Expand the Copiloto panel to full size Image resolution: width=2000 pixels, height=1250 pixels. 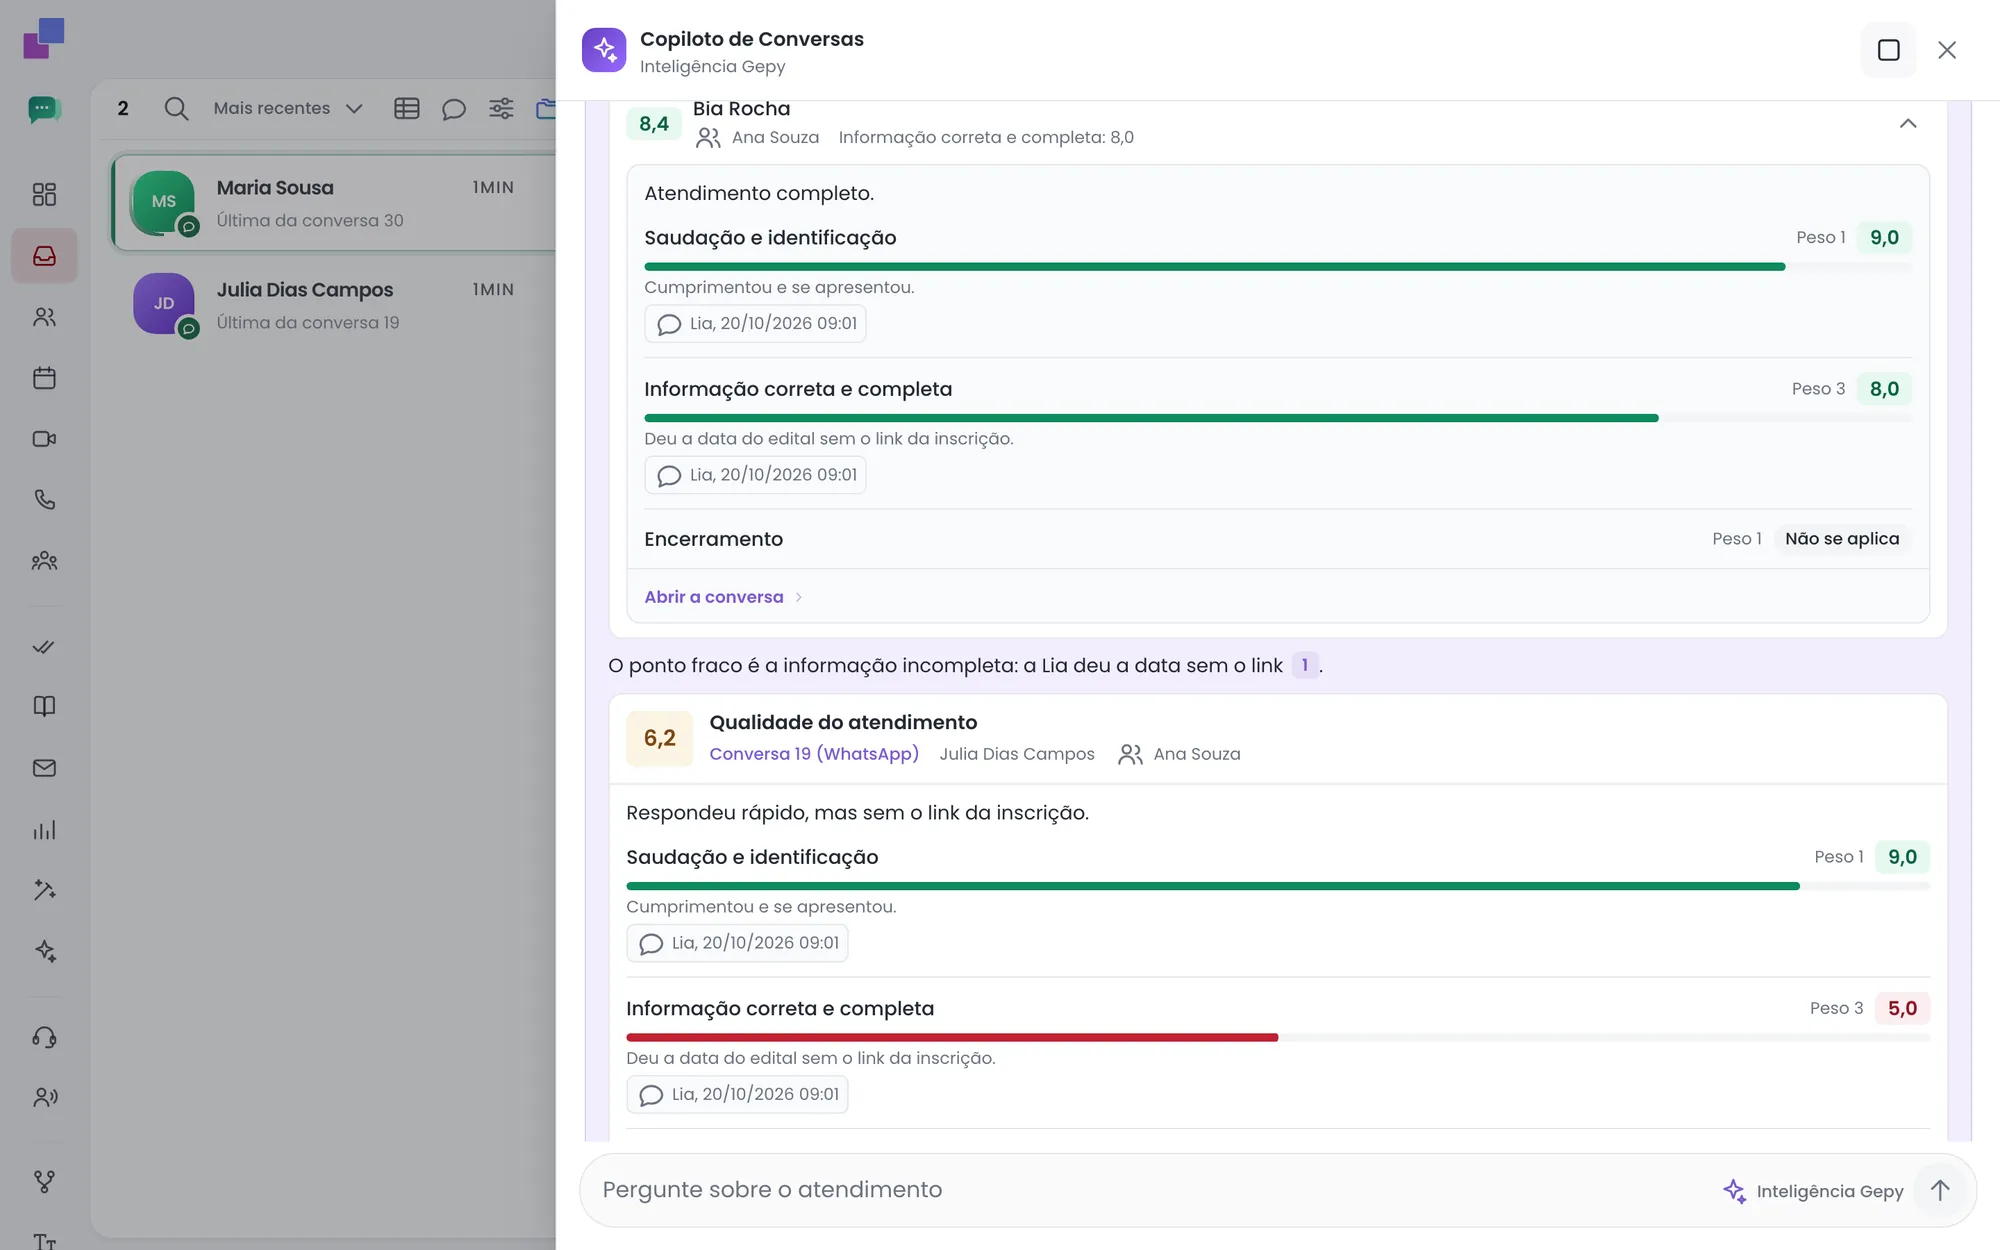click(1888, 50)
